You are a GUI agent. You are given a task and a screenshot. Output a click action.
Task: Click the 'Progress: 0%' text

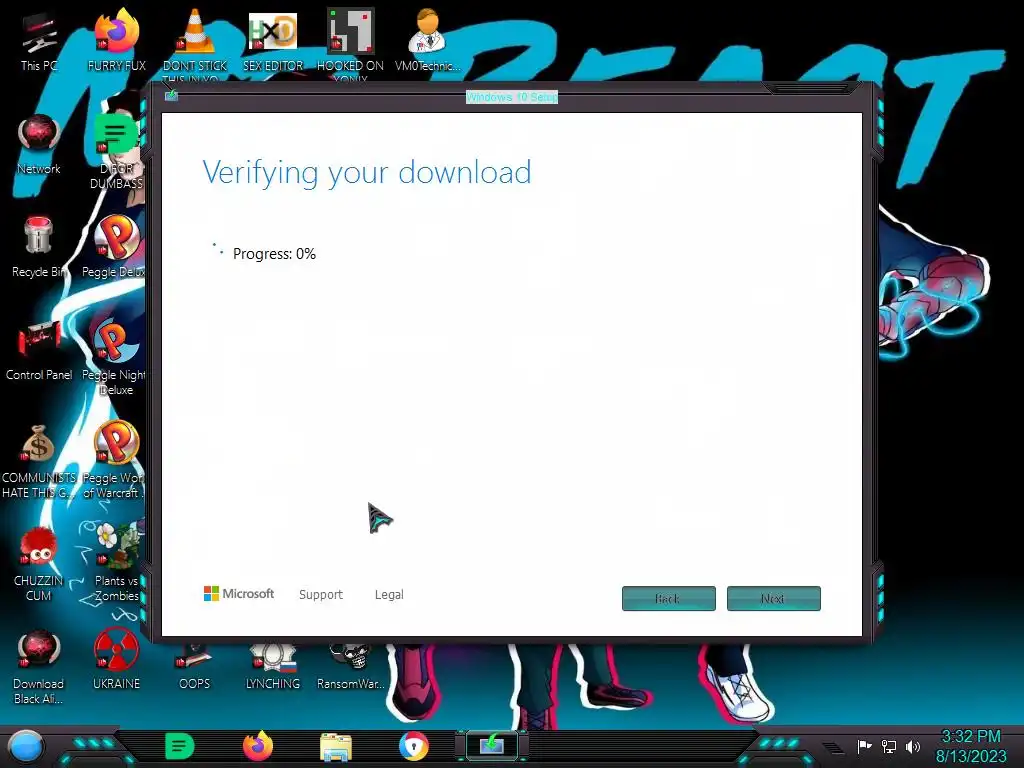(274, 253)
